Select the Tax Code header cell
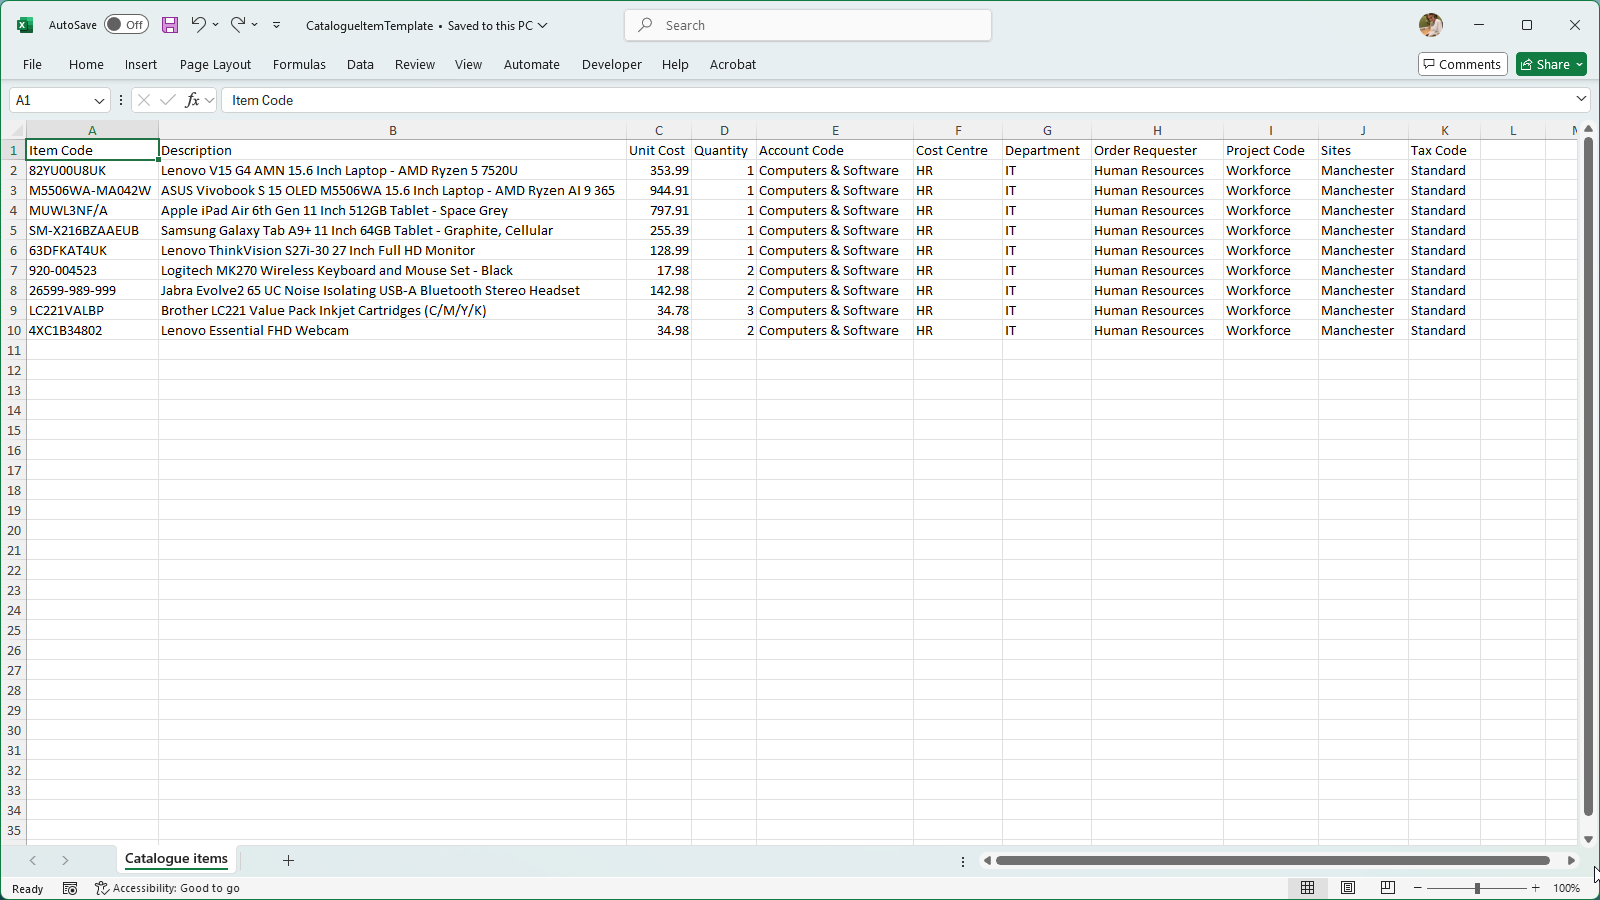Viewport: 1600px width, 900px height. [x=1444, y=150]
